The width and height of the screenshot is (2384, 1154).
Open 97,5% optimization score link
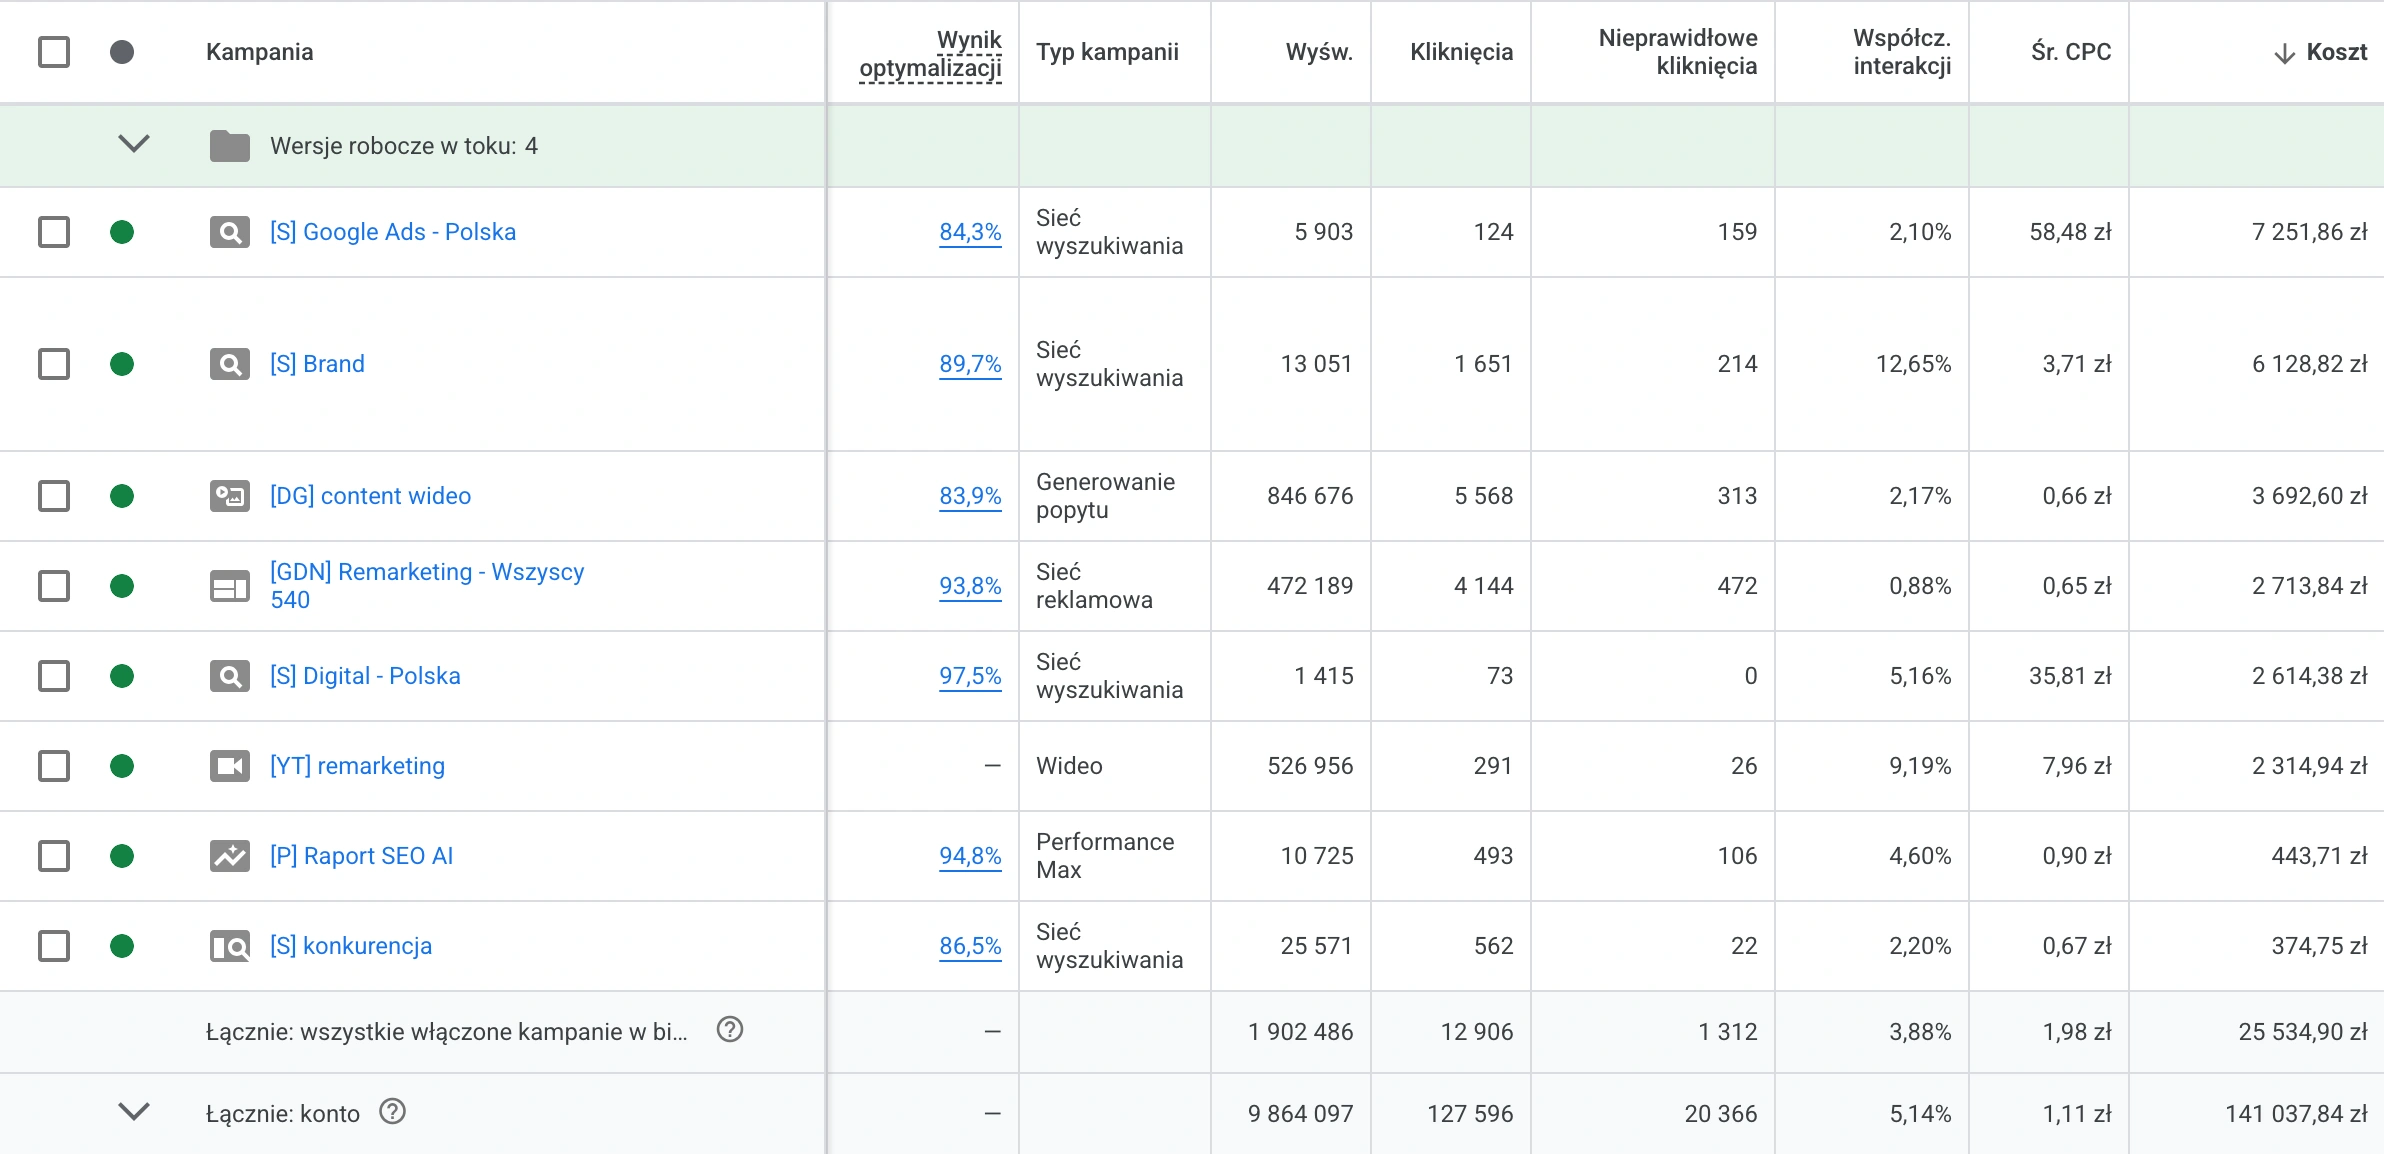(x=970, y=676)
